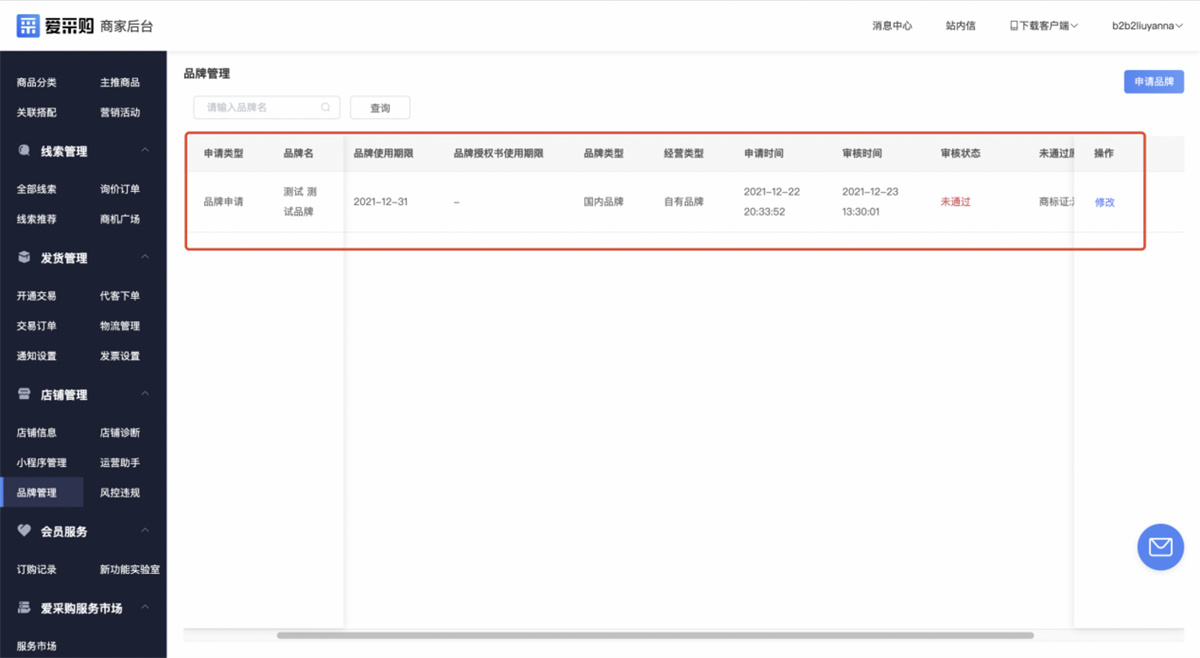
Task: Open 物流管理 menu item
Action: pyautogui.click(x=120, y=326)
